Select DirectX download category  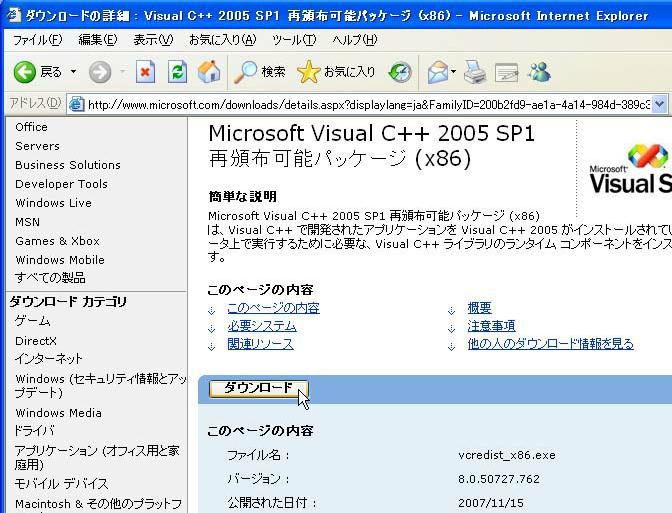pyautogui.click(x=36, y=341)
